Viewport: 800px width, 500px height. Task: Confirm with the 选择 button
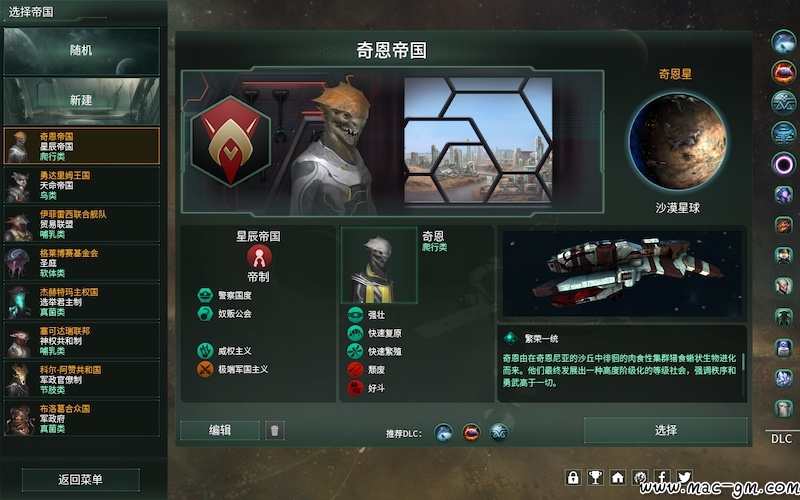pos(666,431)
